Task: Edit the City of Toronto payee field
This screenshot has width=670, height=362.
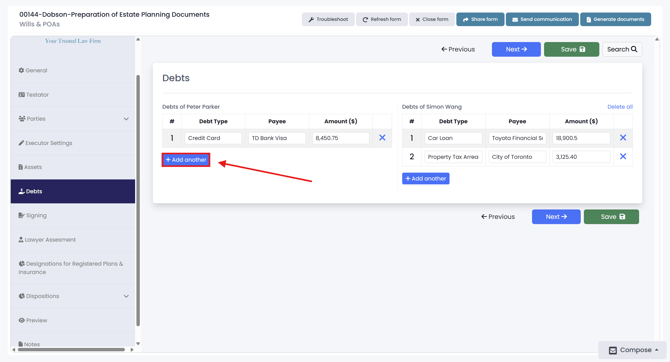Action: pos(517,157)
